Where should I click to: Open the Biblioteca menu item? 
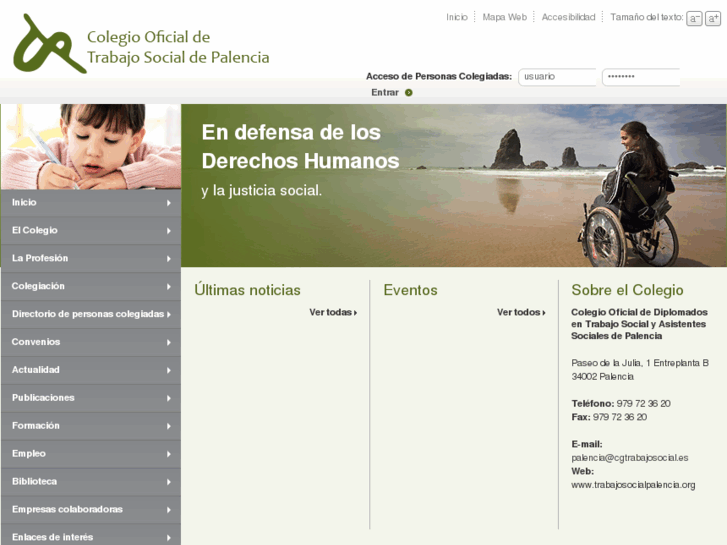click(x=91, y=481)
